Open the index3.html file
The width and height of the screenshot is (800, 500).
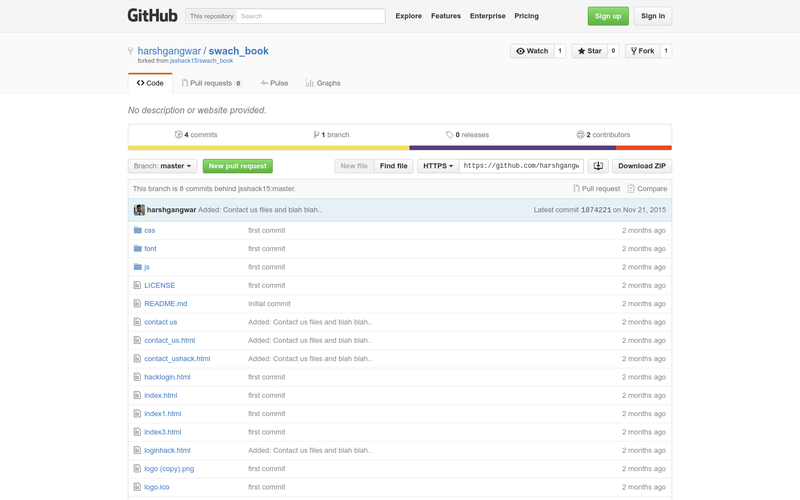[x=163, y=432]
